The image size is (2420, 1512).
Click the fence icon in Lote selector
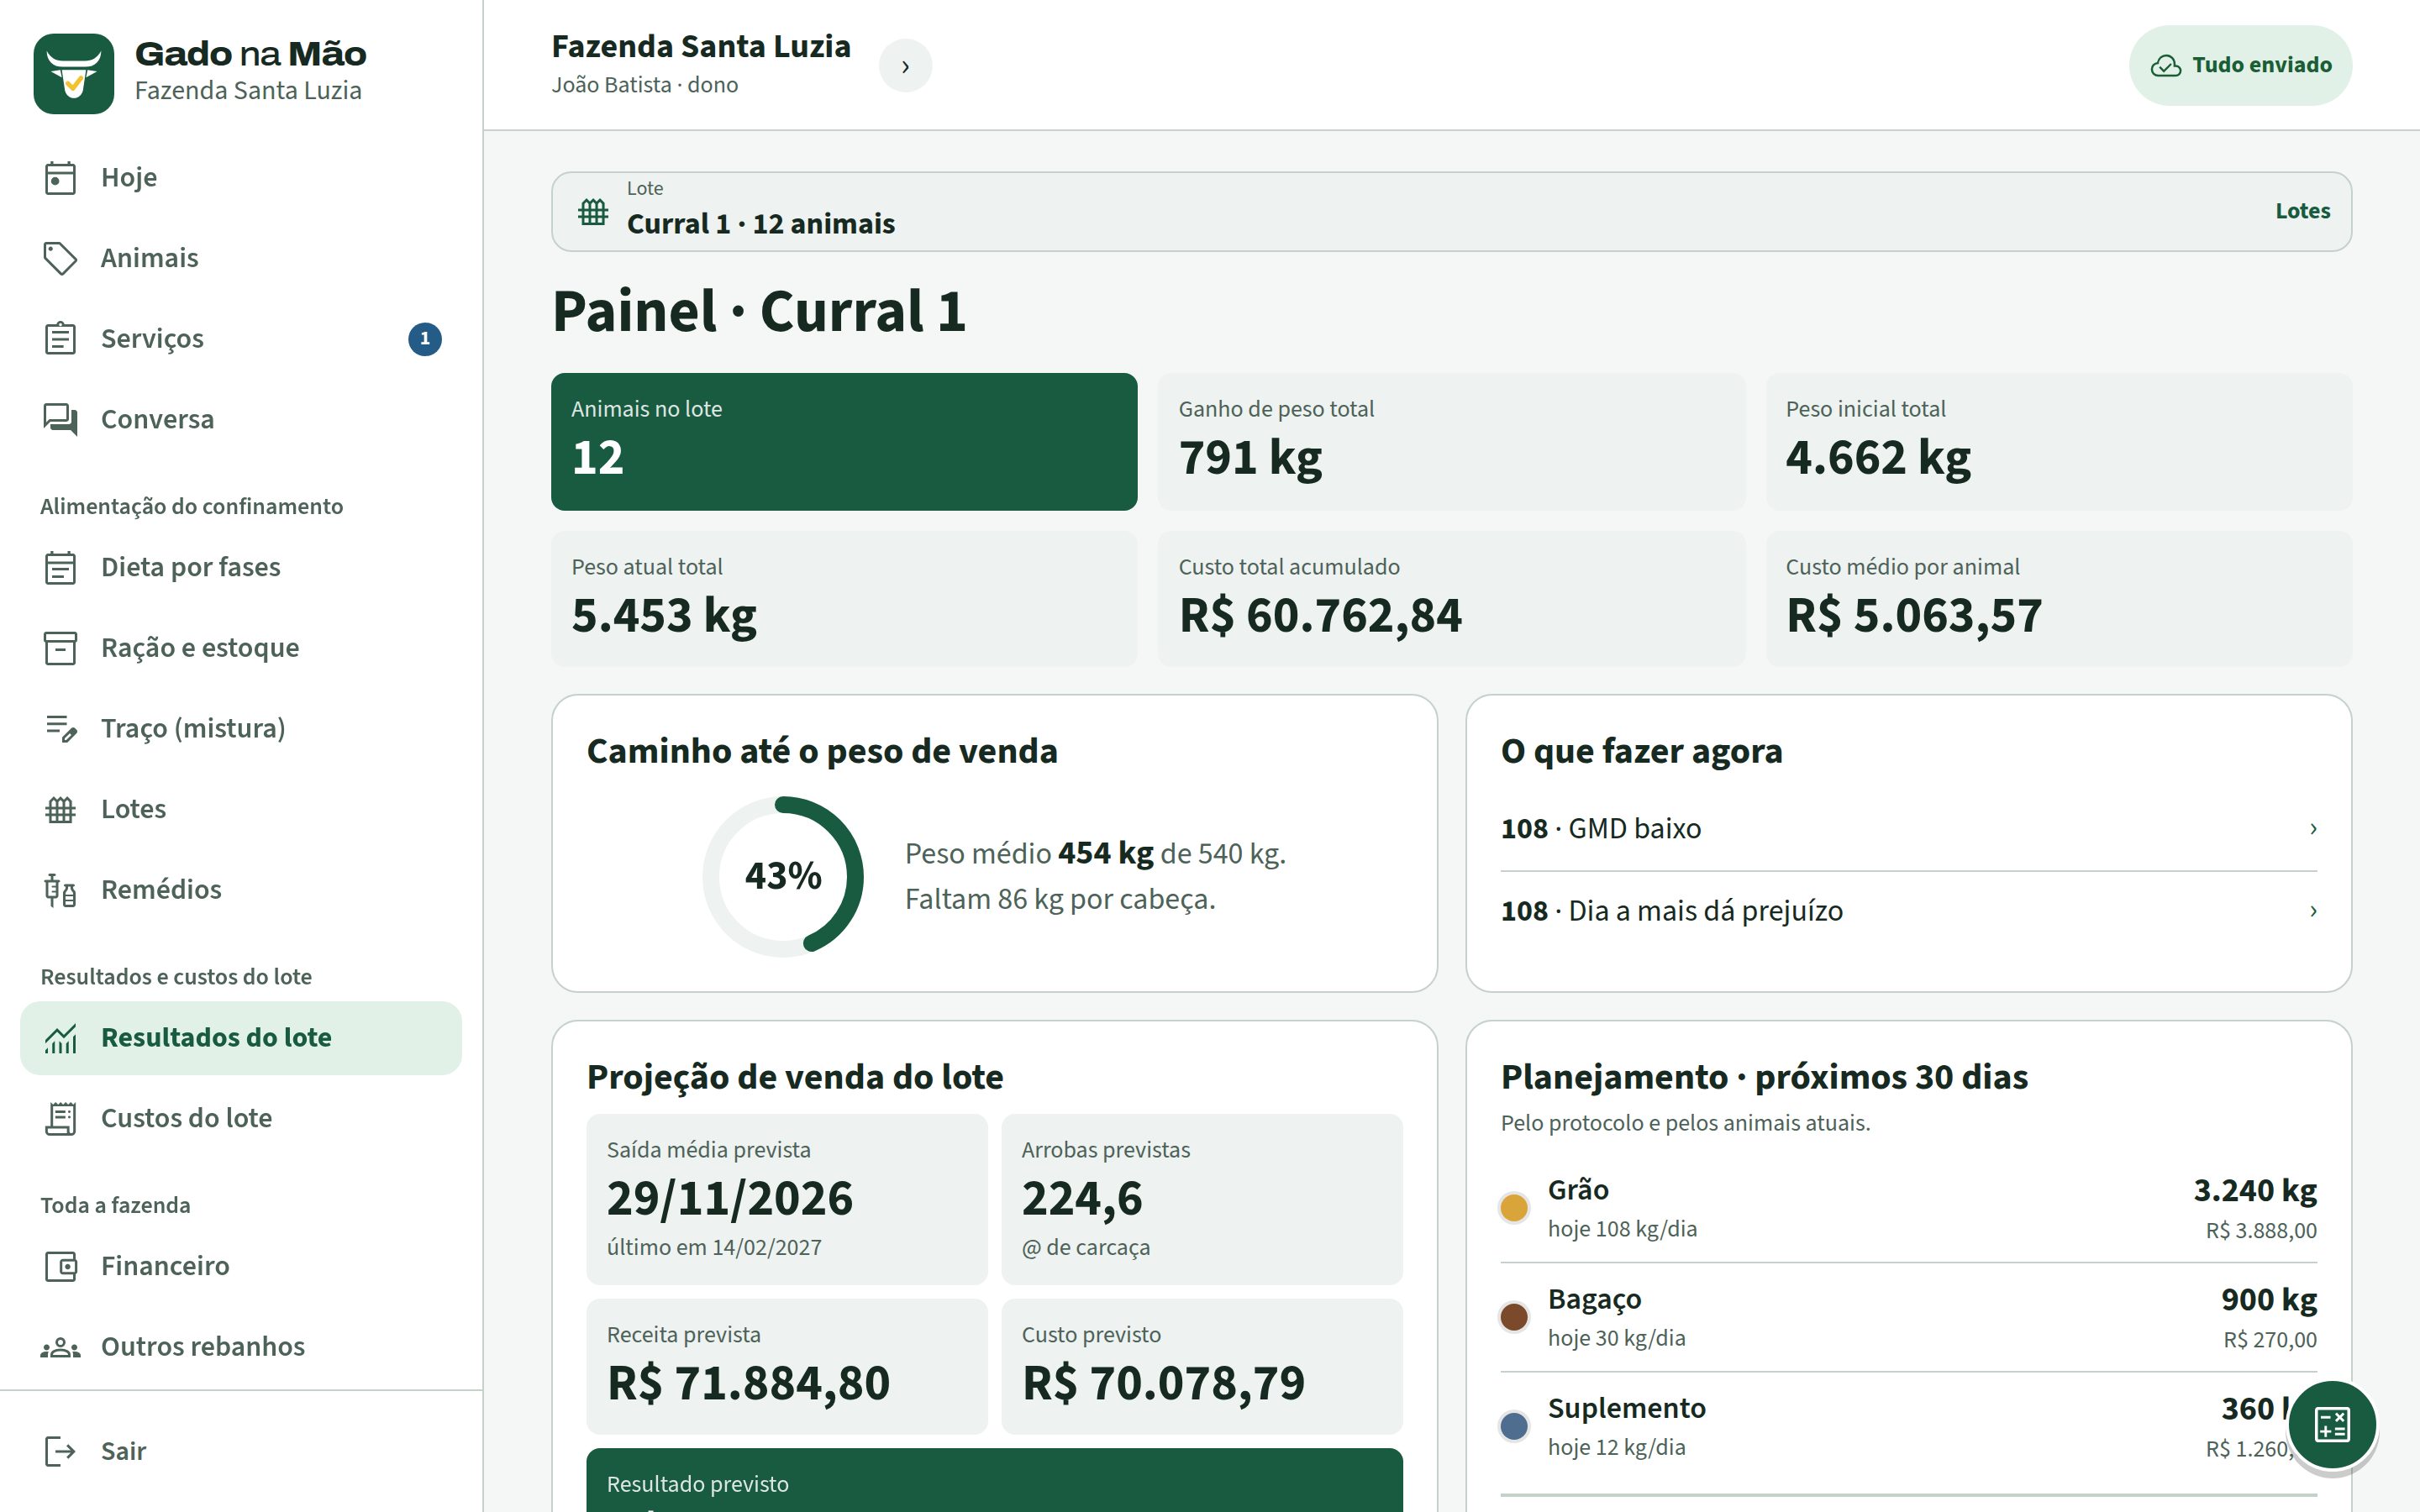click(x=593, y=212)
